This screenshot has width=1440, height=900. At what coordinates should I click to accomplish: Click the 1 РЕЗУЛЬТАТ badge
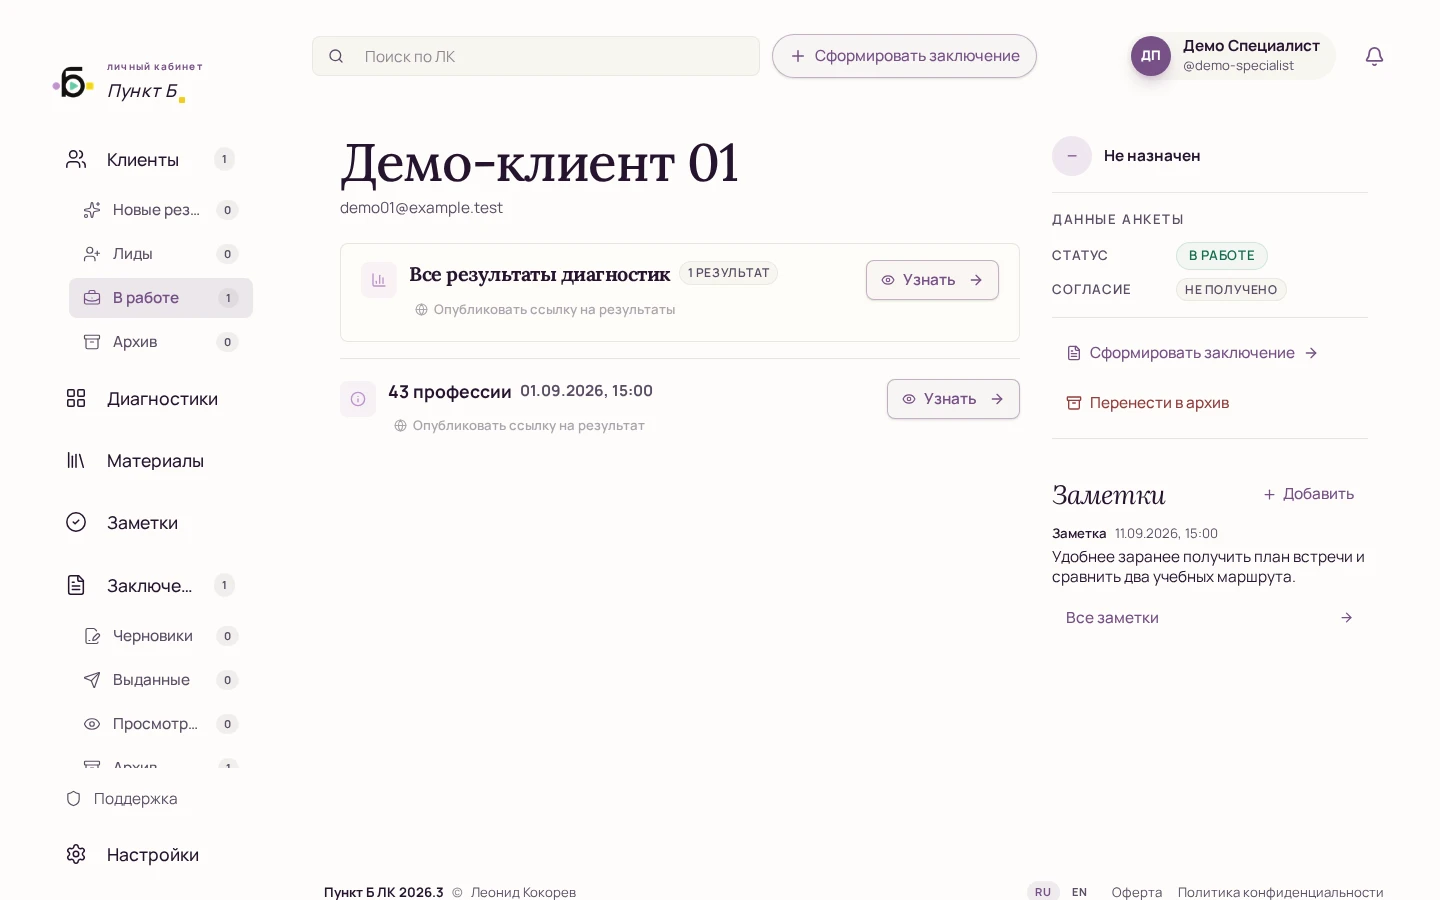click(728, 273)
